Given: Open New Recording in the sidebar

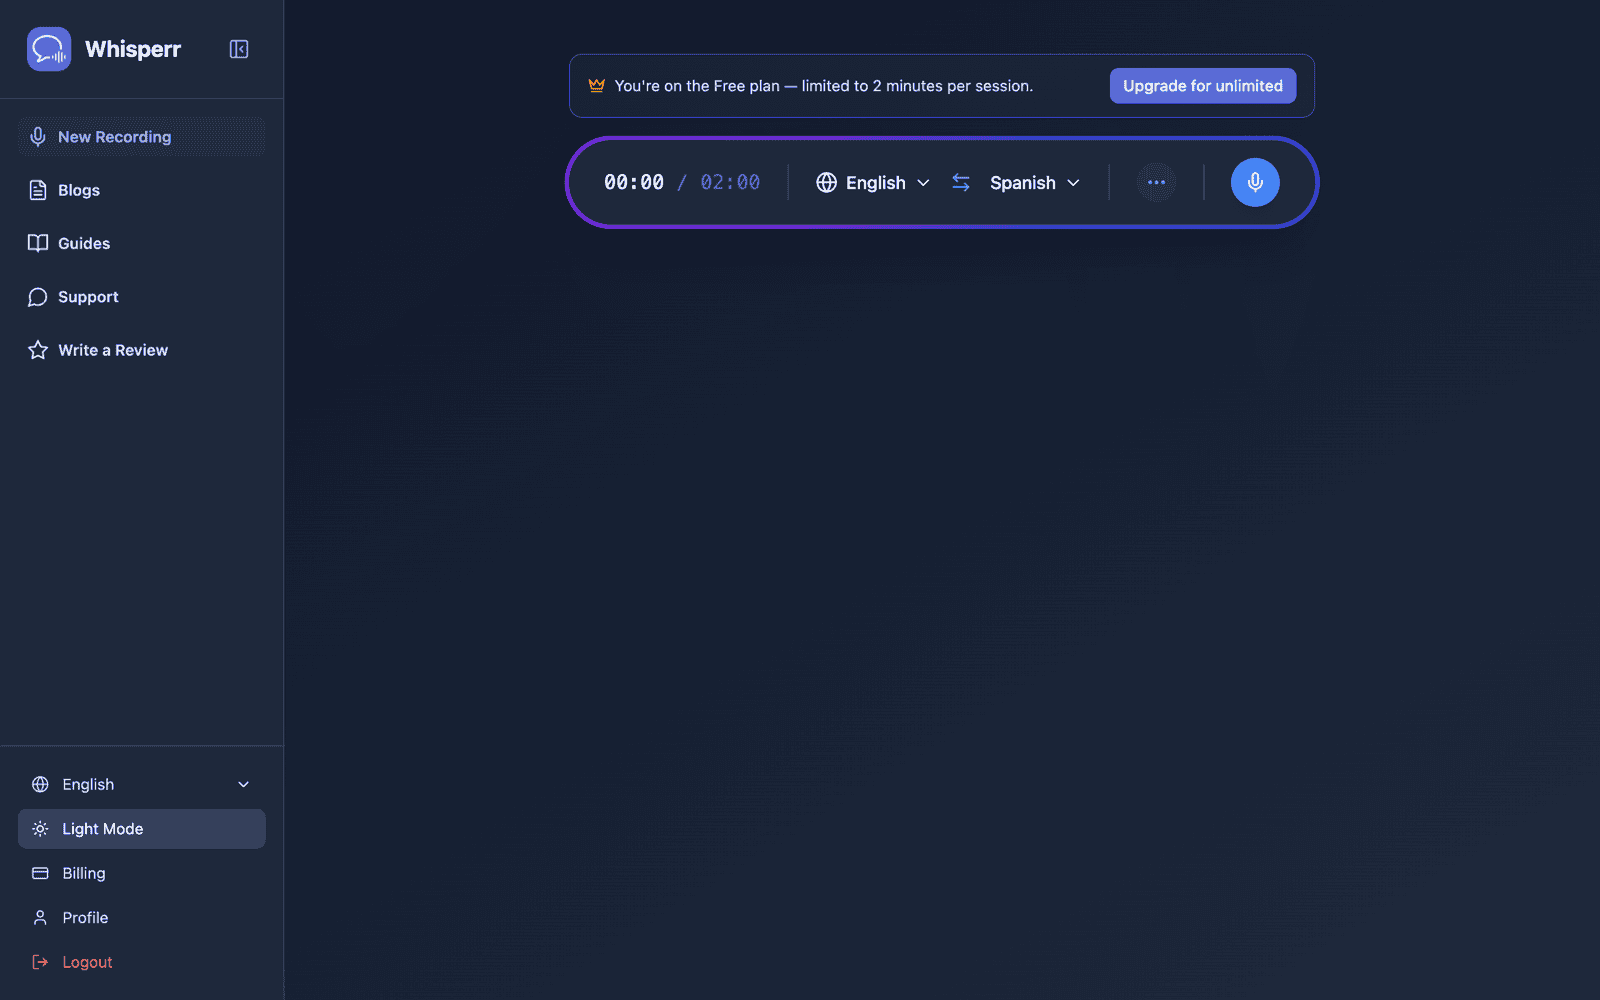Looking at the screenshot, I should click(142, 137).
